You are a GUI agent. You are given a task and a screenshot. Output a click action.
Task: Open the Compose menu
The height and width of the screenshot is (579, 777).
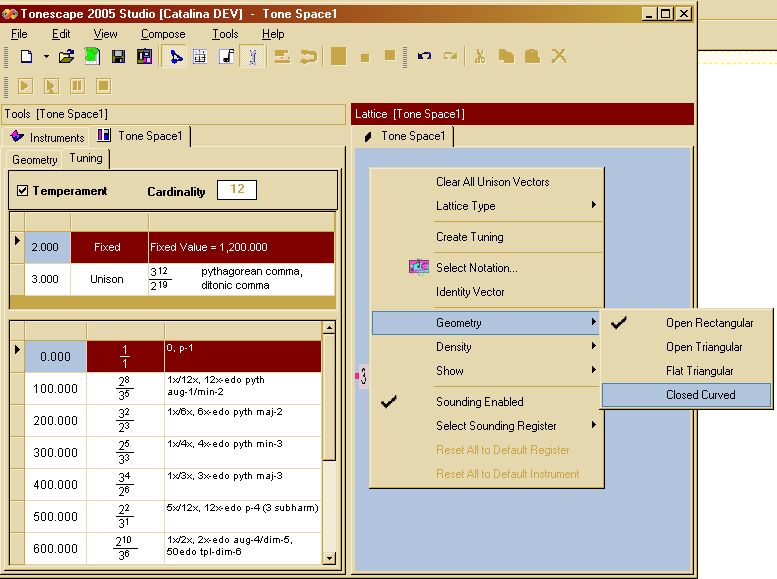click(x=163, y=34)
